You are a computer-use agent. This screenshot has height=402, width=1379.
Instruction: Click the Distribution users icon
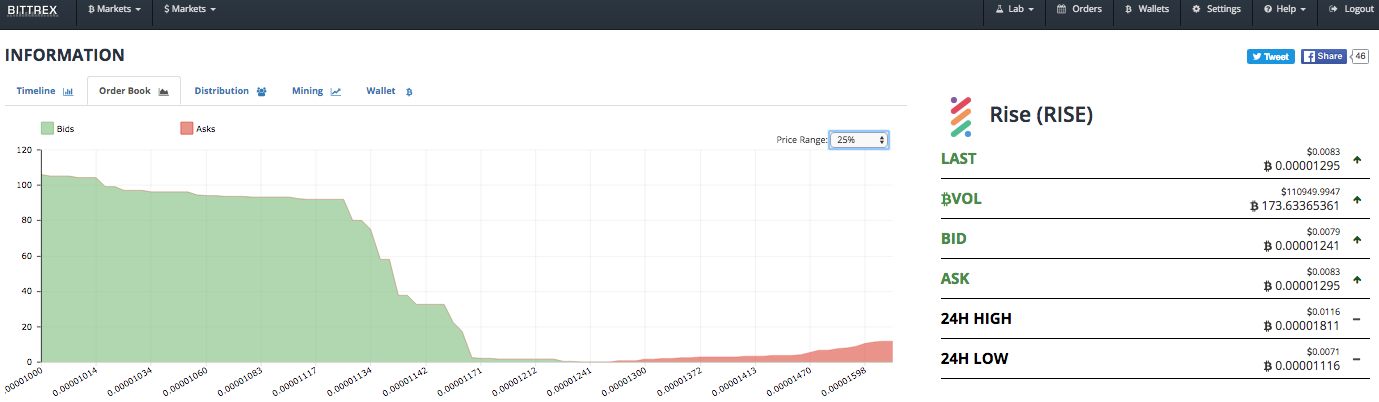261,92
